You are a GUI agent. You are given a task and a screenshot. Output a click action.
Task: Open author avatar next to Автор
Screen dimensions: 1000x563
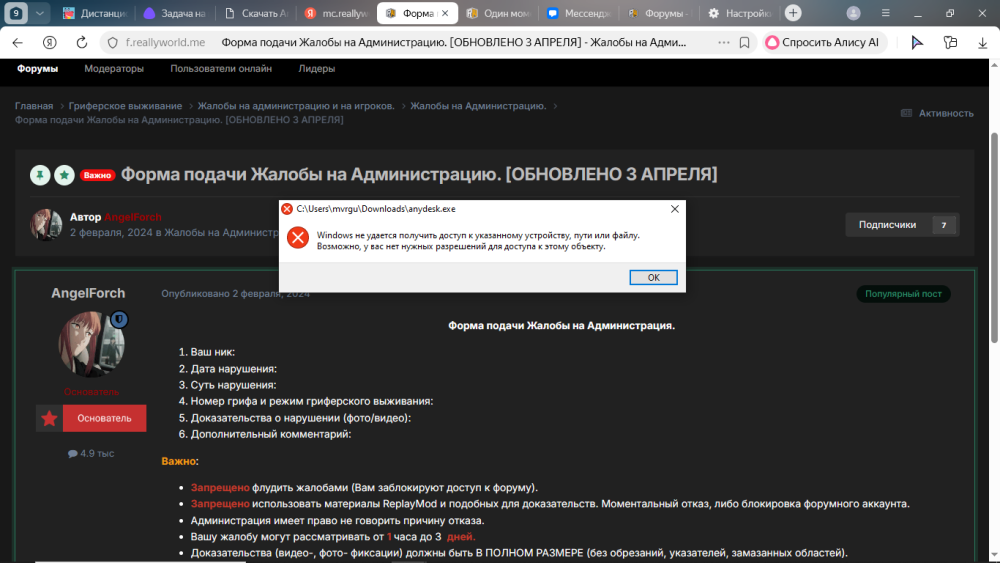[x=46, y=224]
